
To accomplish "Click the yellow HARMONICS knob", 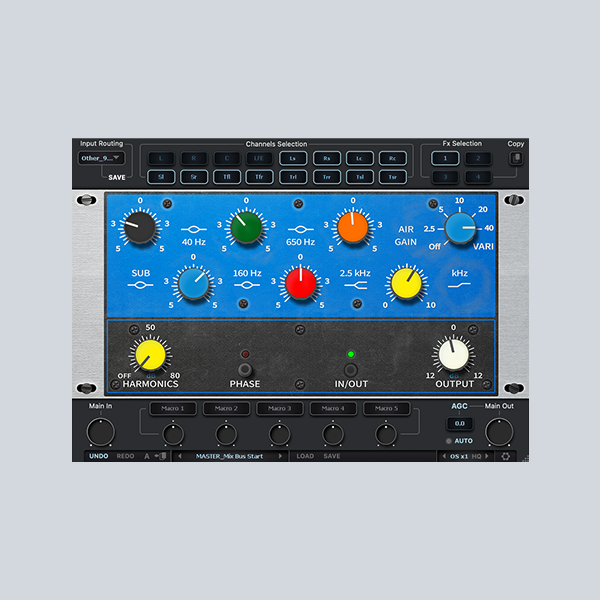I will [x=150, y=355].
